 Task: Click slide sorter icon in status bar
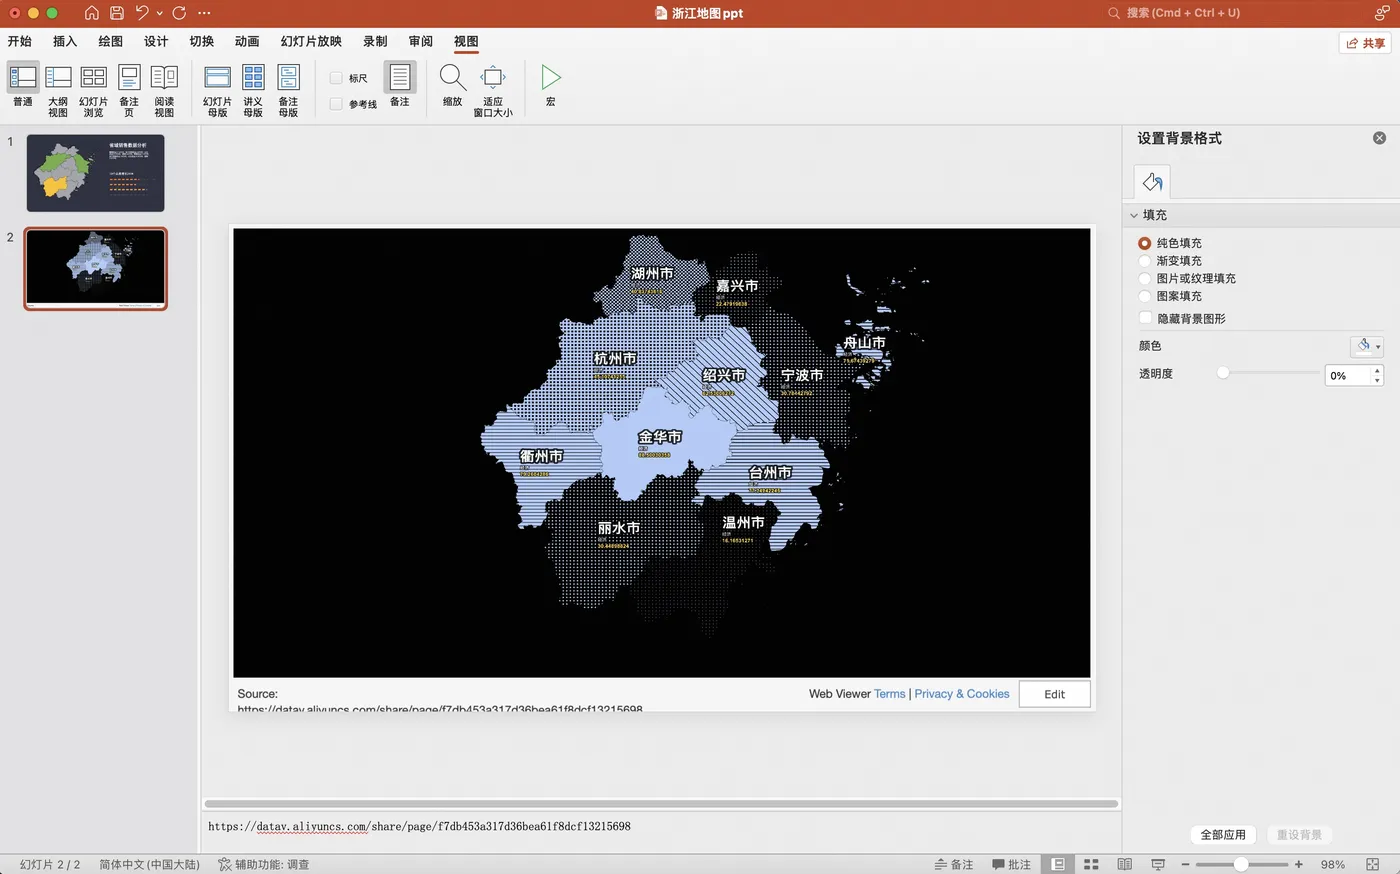click(x=1091, y=864)
